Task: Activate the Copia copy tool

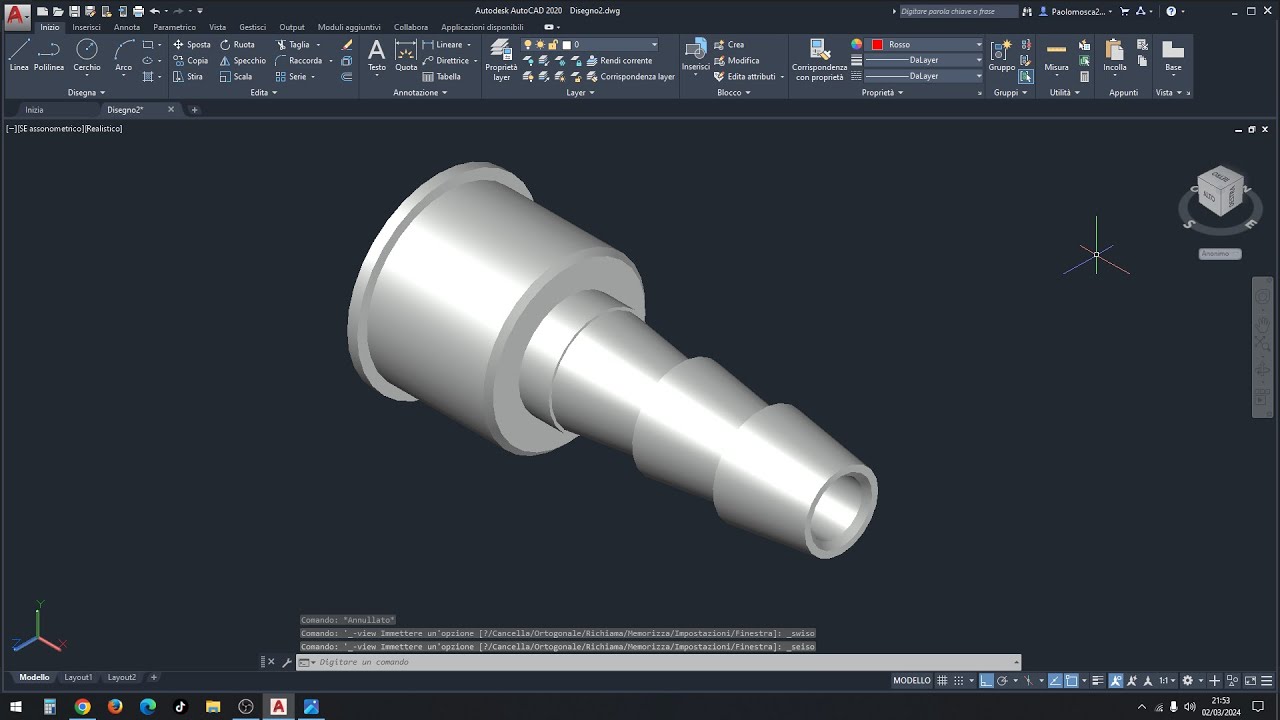Action: (x=191, y=61)
